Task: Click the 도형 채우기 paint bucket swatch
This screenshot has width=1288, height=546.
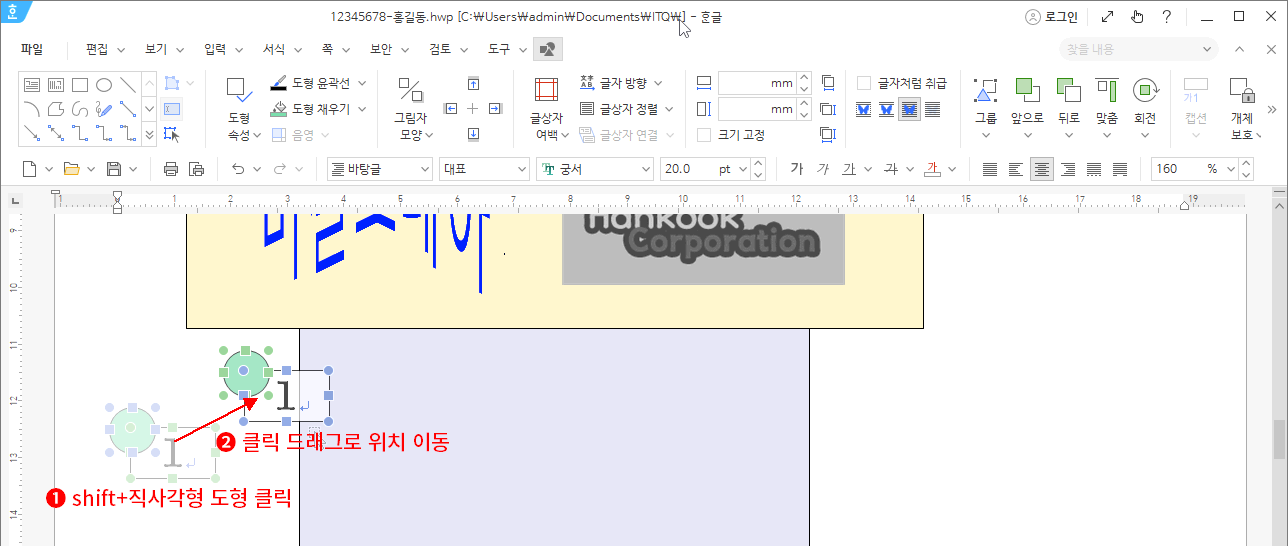Action: (x=280, y=108)
